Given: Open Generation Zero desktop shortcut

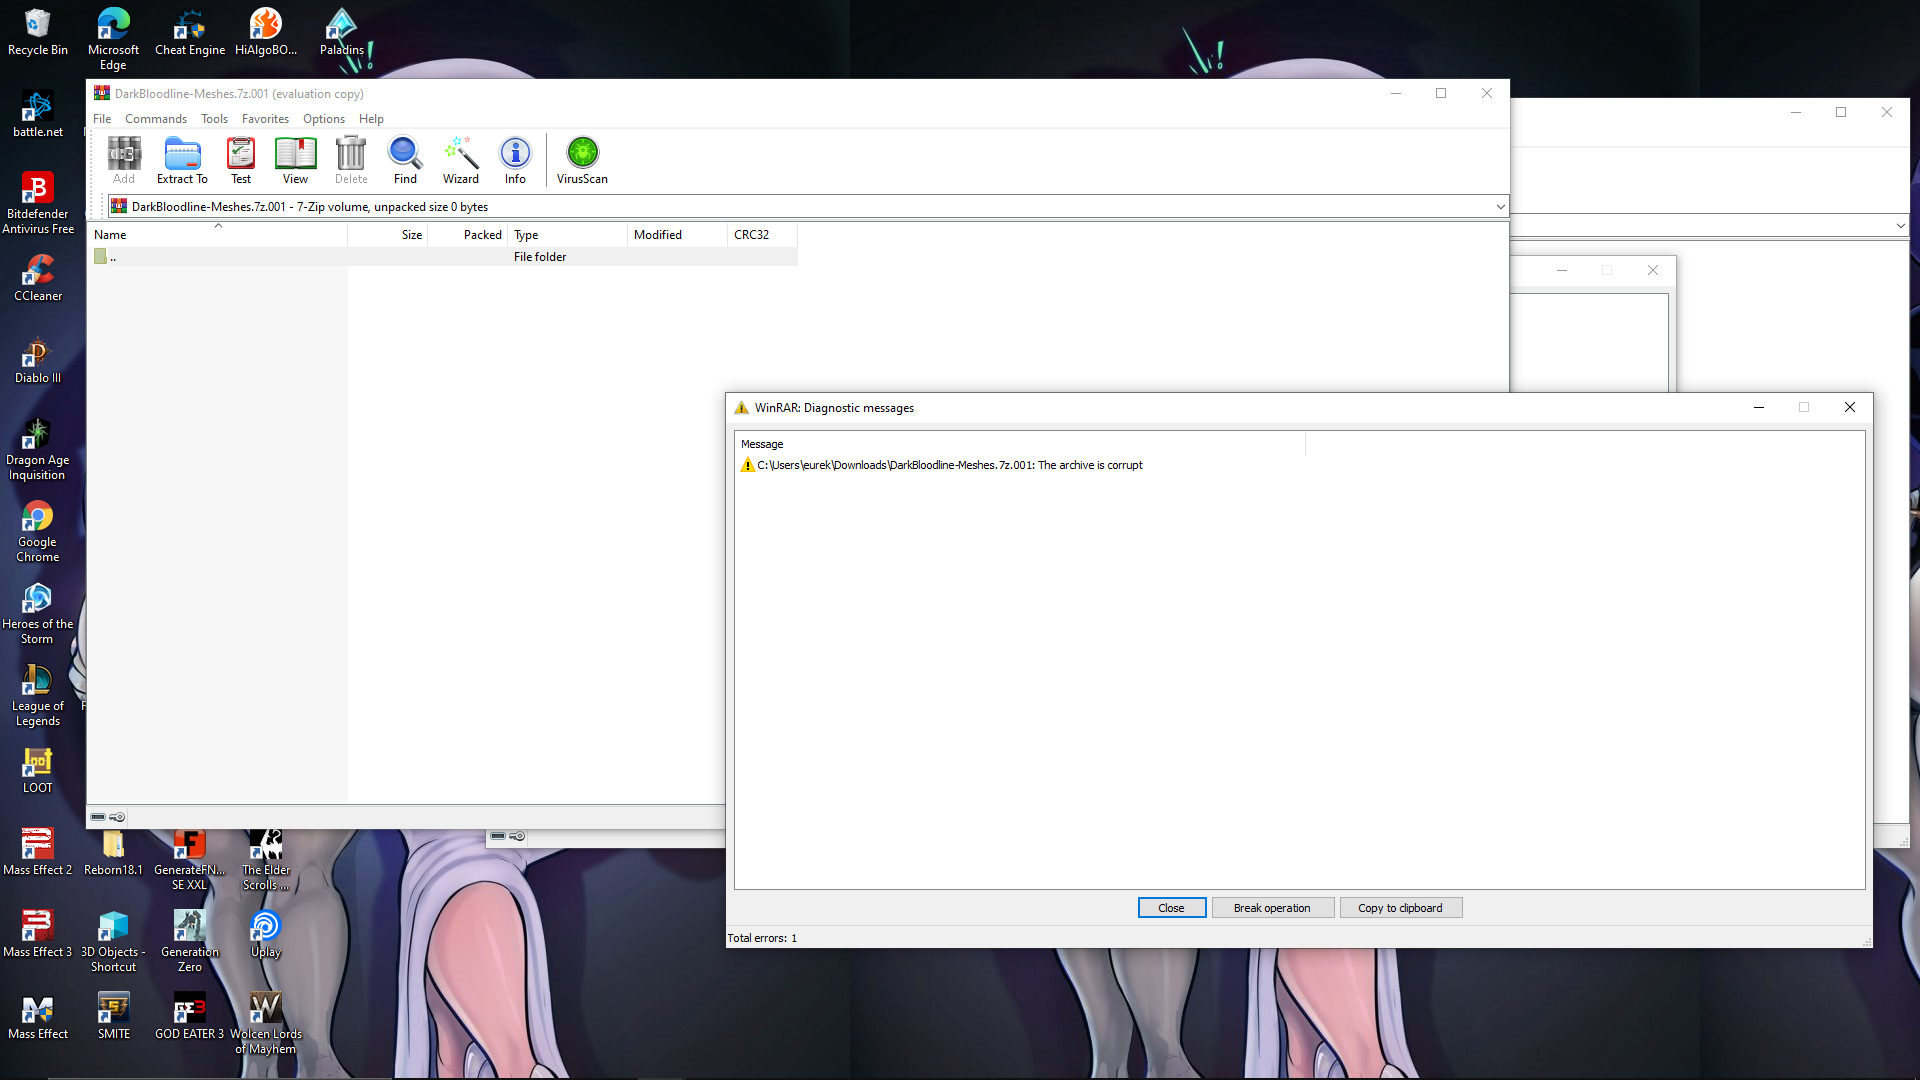Looking at the screenshot, I should tap(190, 941).
